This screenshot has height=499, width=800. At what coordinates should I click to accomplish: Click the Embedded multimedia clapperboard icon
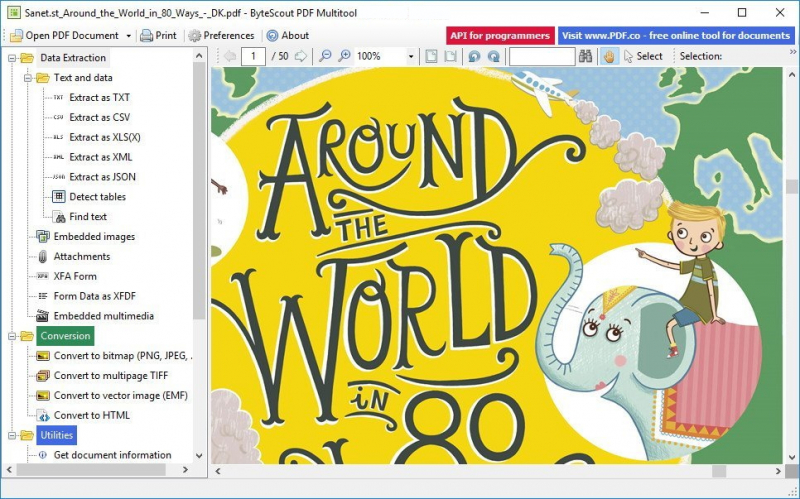pyautogui.click(x=43, y=316)
